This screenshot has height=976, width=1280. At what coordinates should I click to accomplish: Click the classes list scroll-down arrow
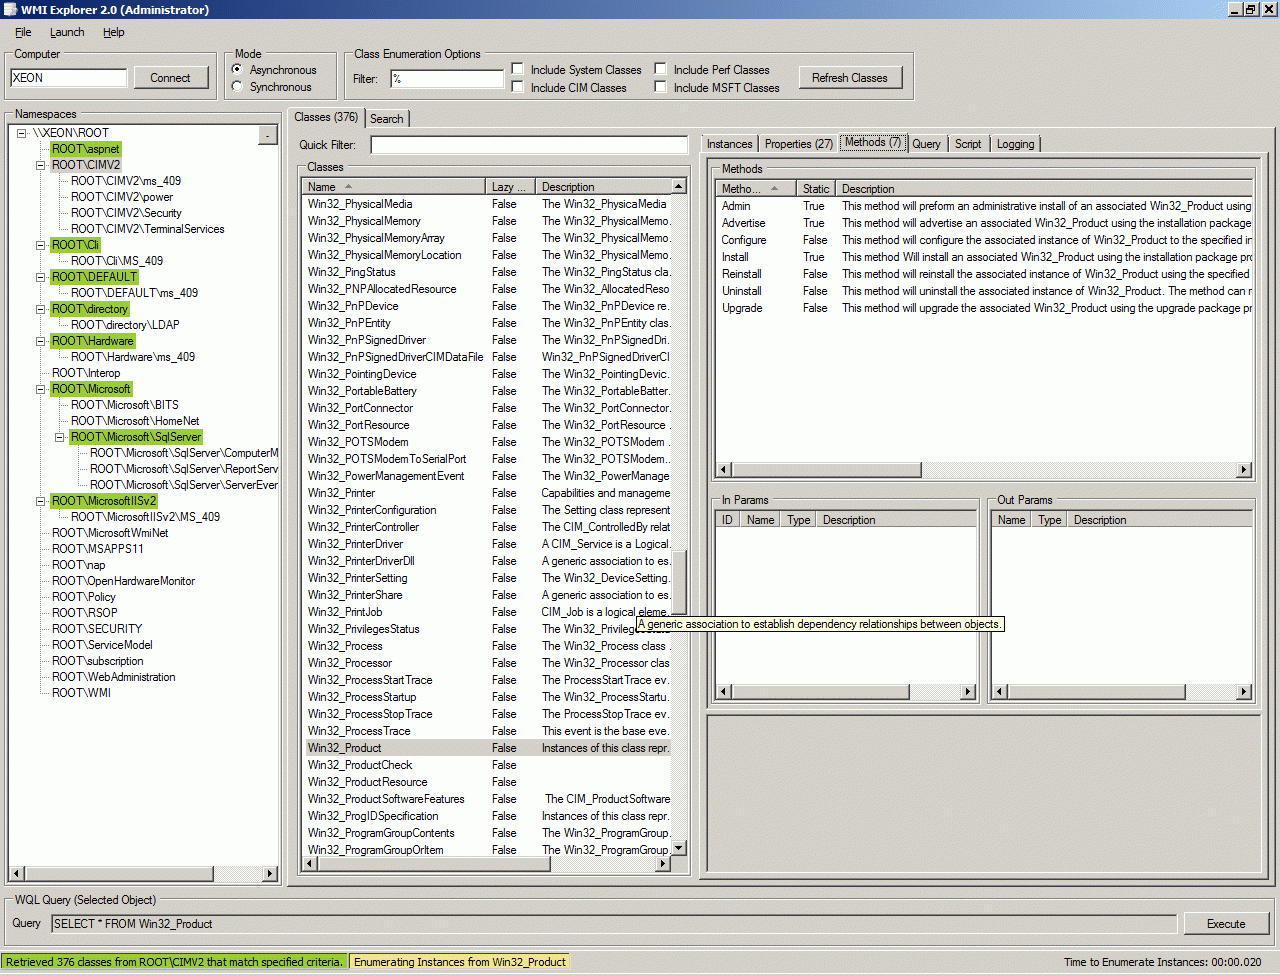click(679, 848)
